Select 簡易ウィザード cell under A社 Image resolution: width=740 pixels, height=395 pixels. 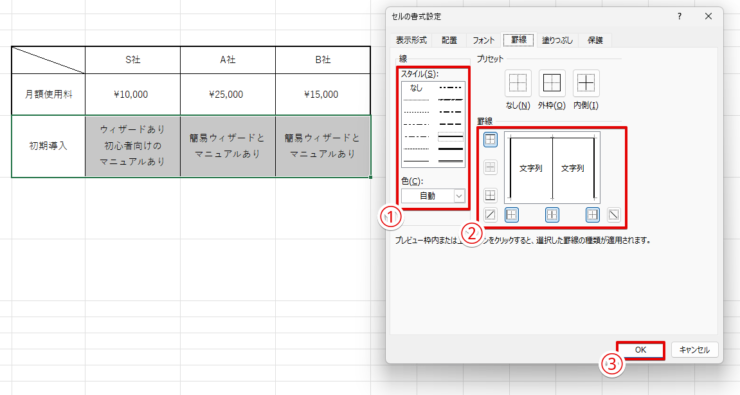pos(227,146)
